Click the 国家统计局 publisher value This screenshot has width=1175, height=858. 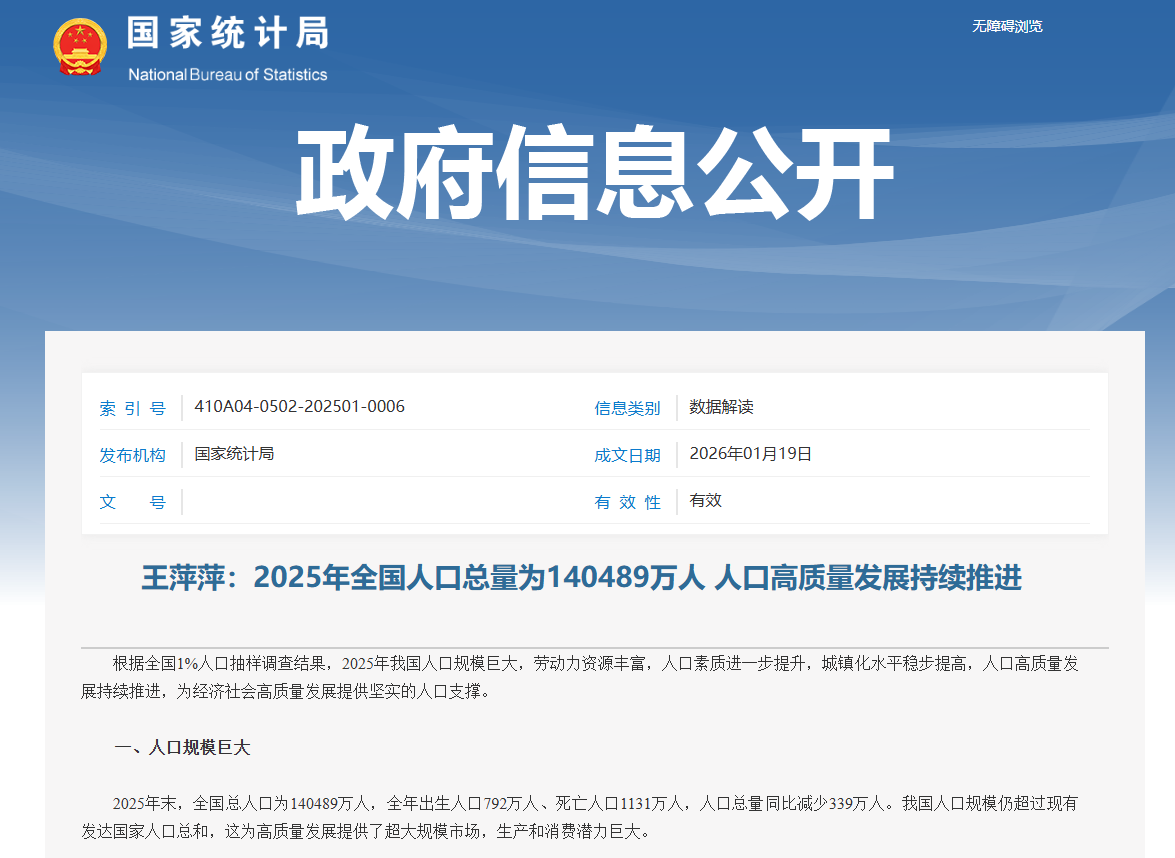[x=235, y=453]
